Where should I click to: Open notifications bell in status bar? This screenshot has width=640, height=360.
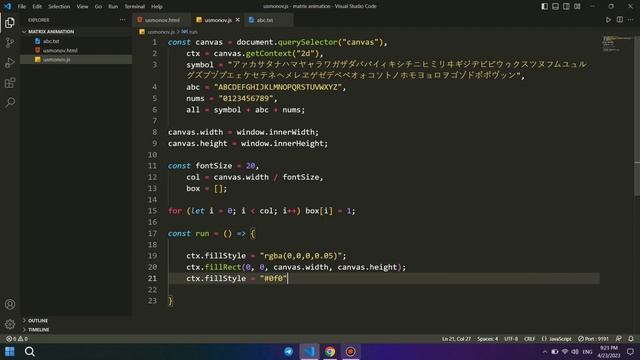[x=631, y=339]
